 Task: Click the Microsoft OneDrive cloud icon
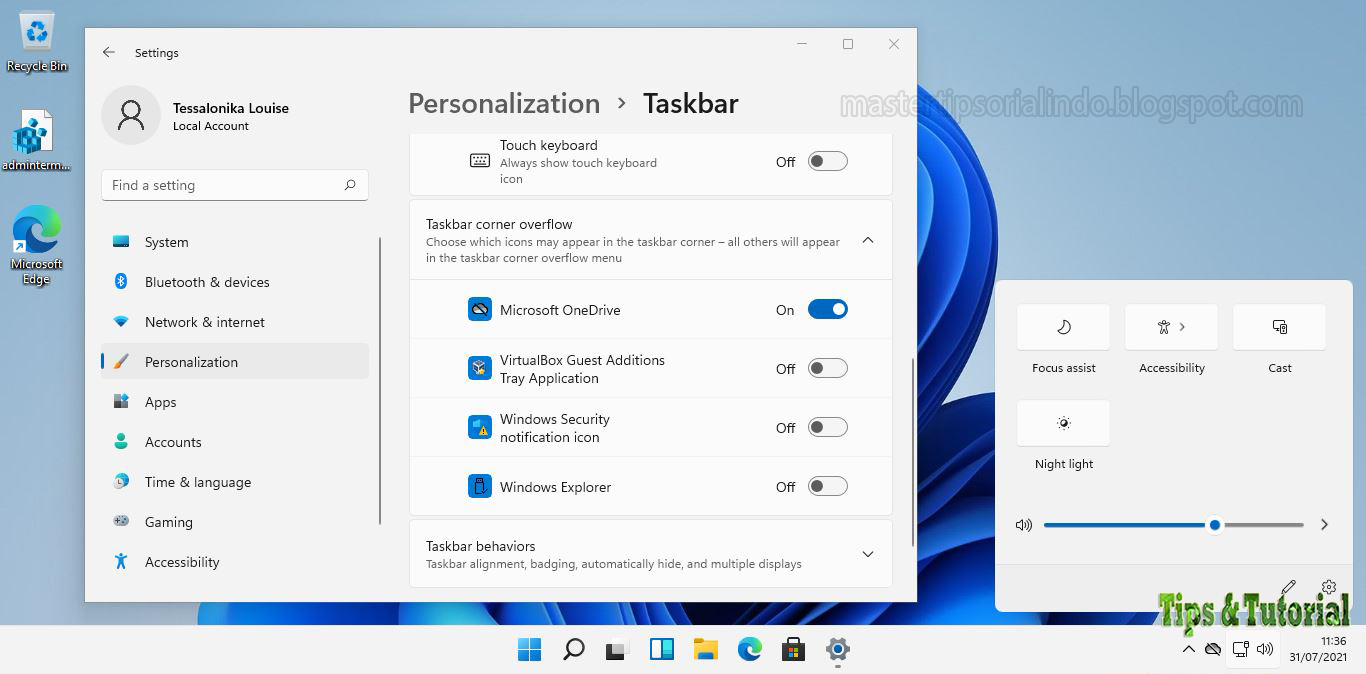pos(481,309)
